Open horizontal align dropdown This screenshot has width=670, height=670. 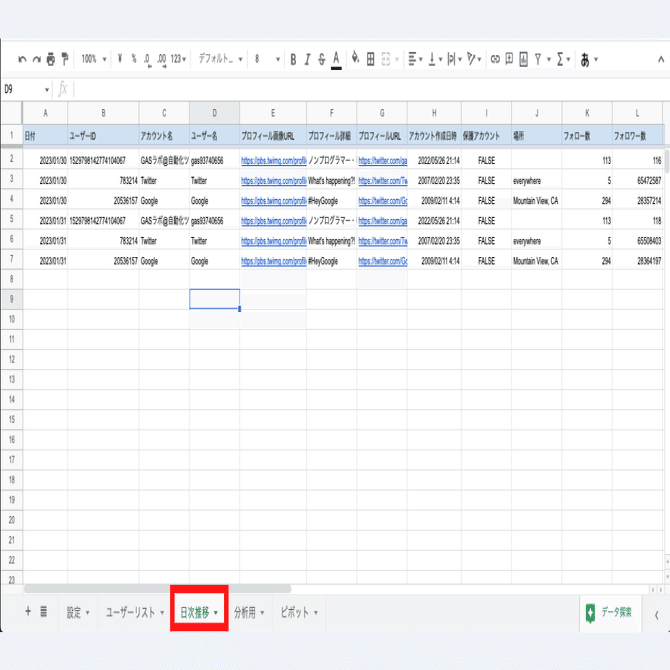tap(415, 59)
